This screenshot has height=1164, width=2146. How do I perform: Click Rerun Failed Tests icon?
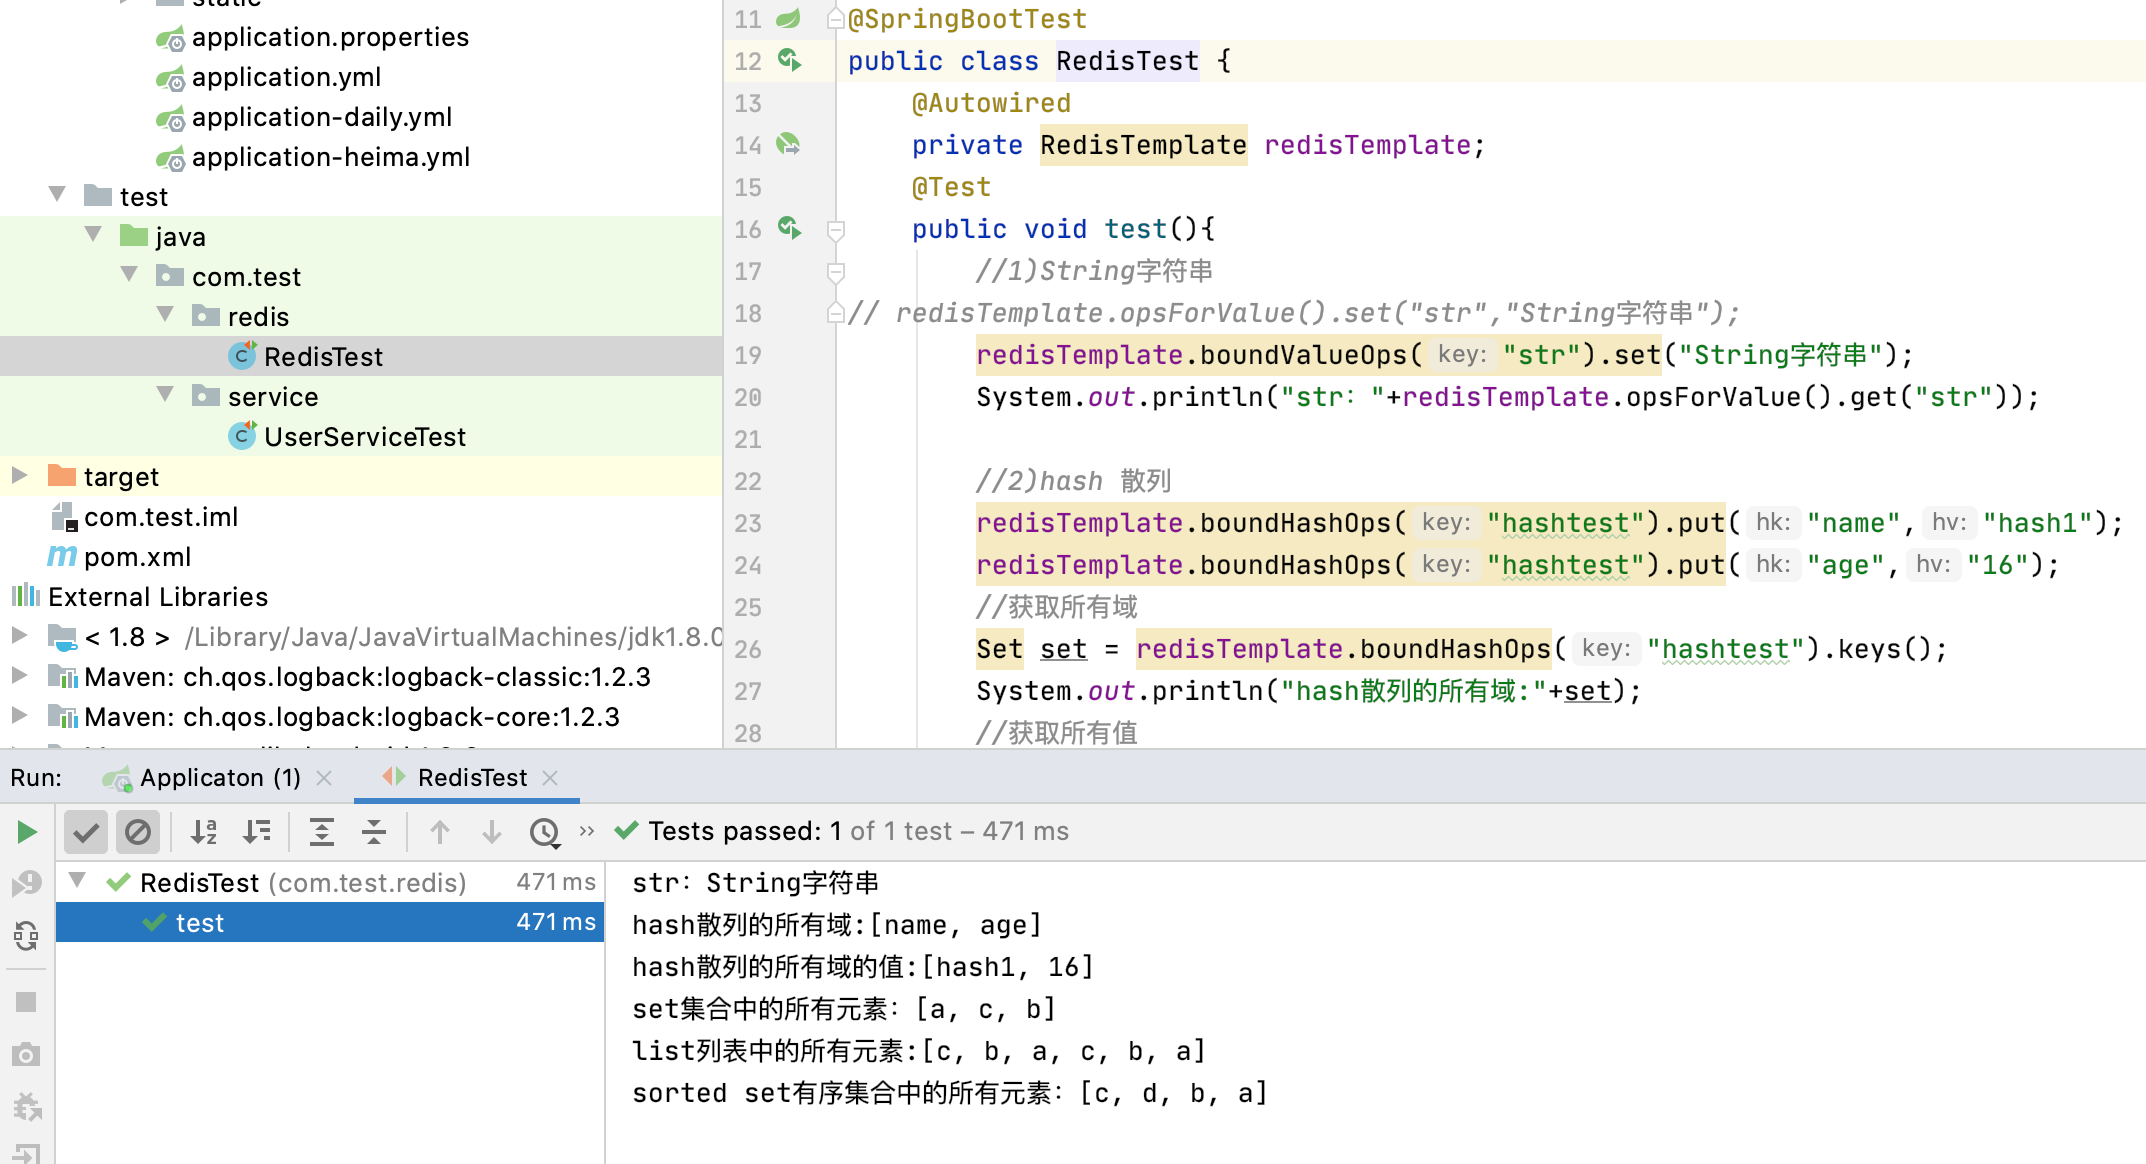point(26,884)
